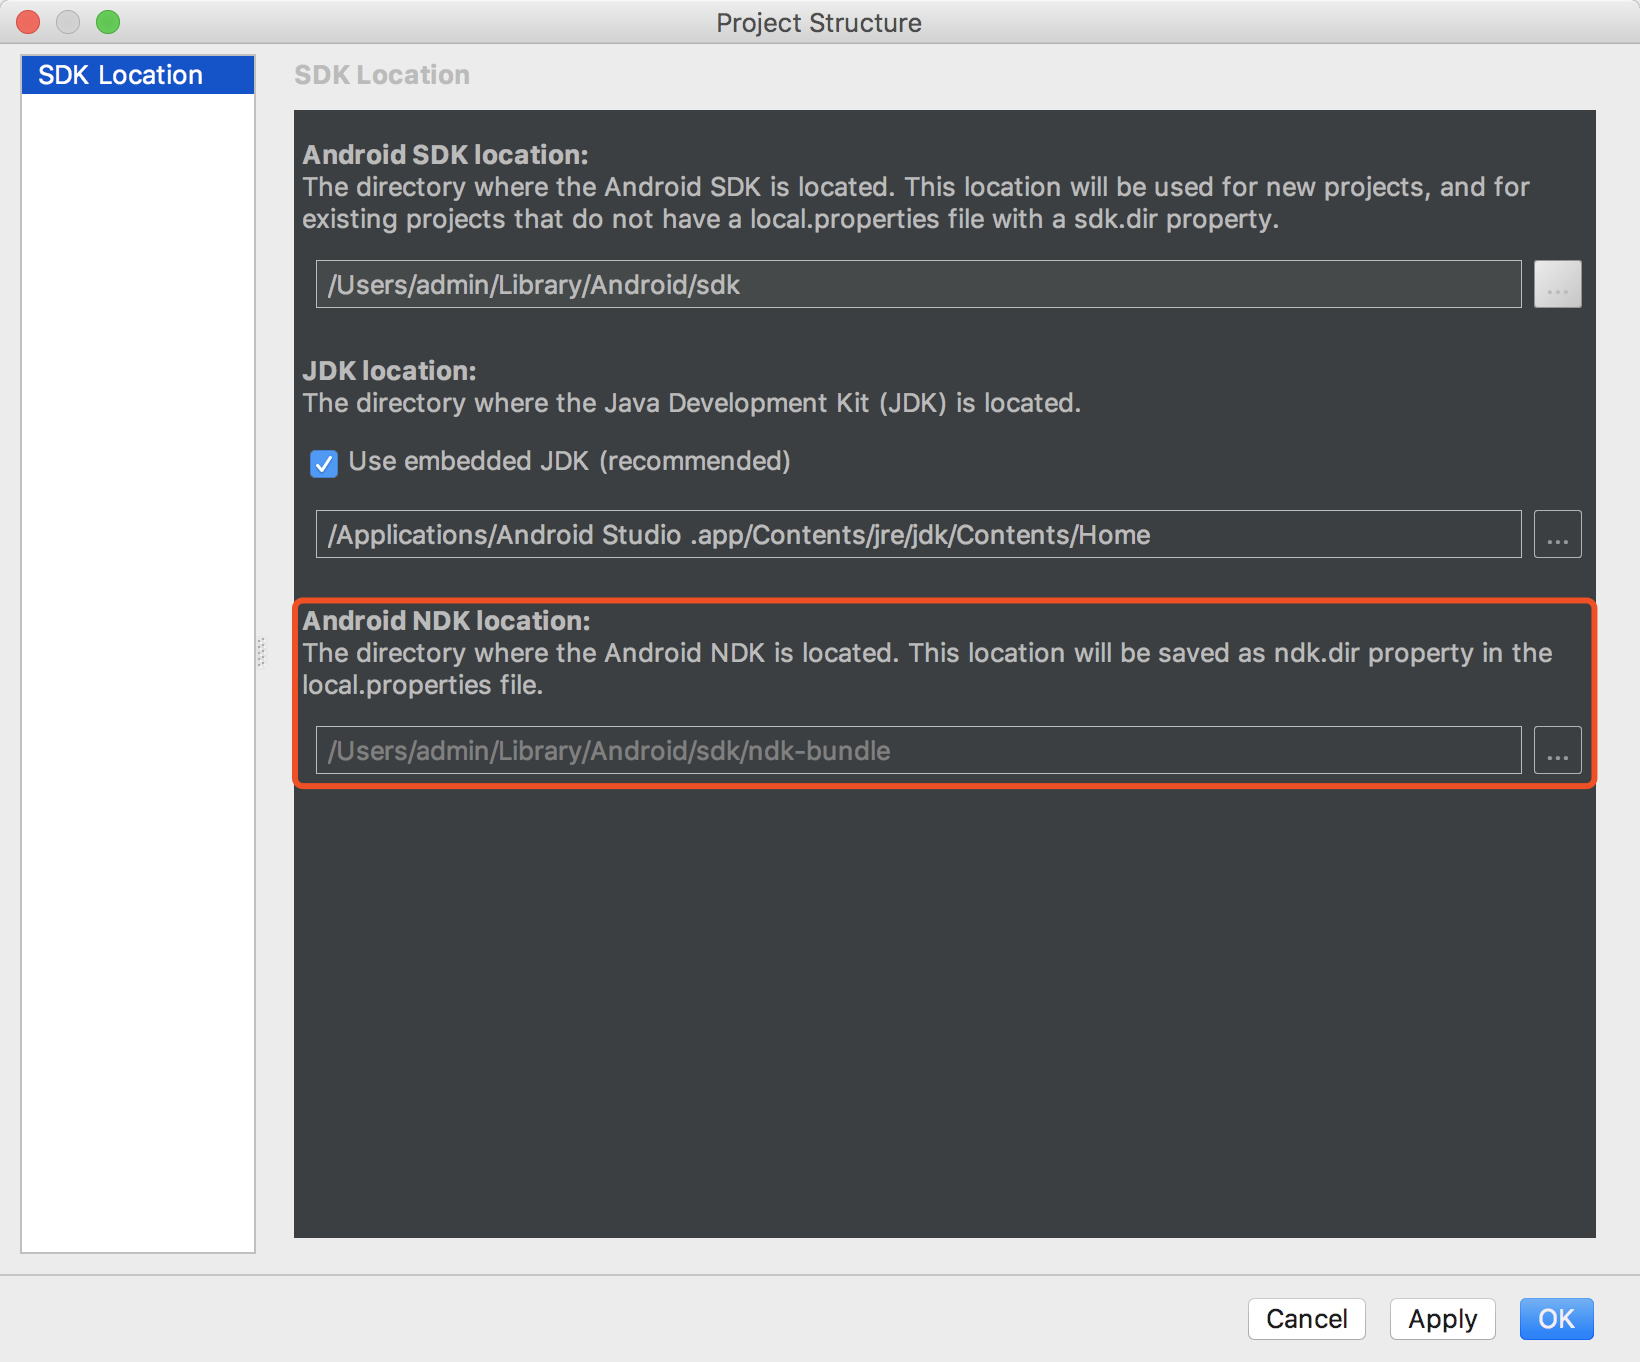Click the JDK location heading
The image size is (1640, 1362).
(x=389, y=371)
